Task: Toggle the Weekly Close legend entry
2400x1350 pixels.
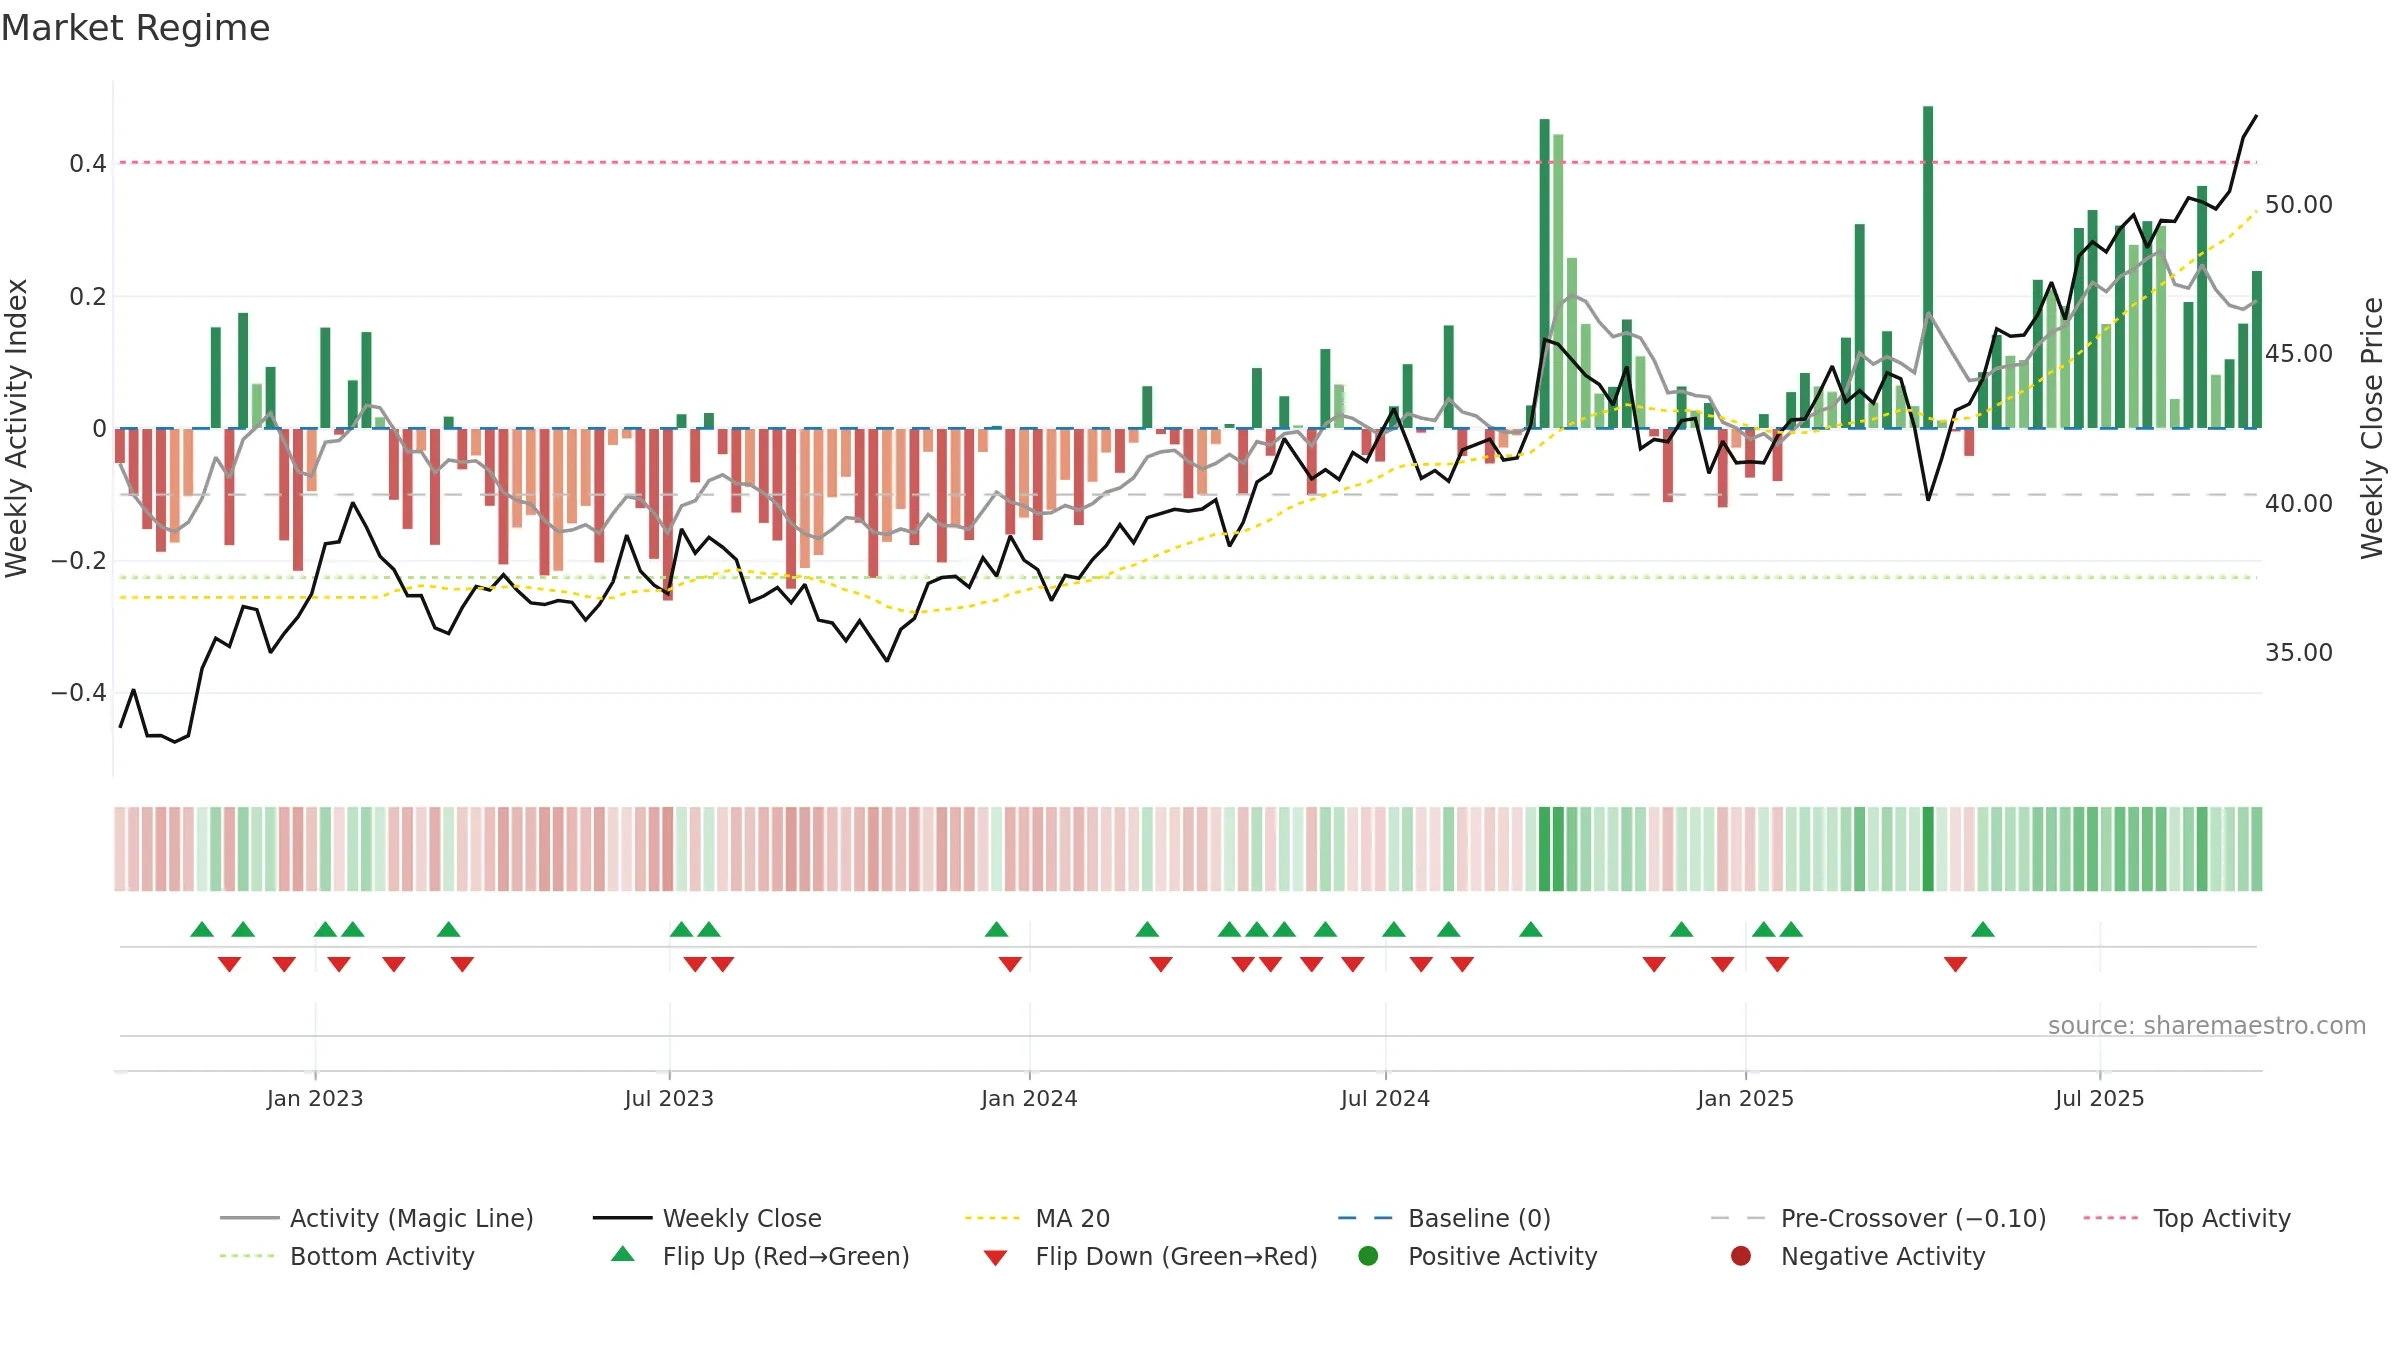Action: 707,1218
